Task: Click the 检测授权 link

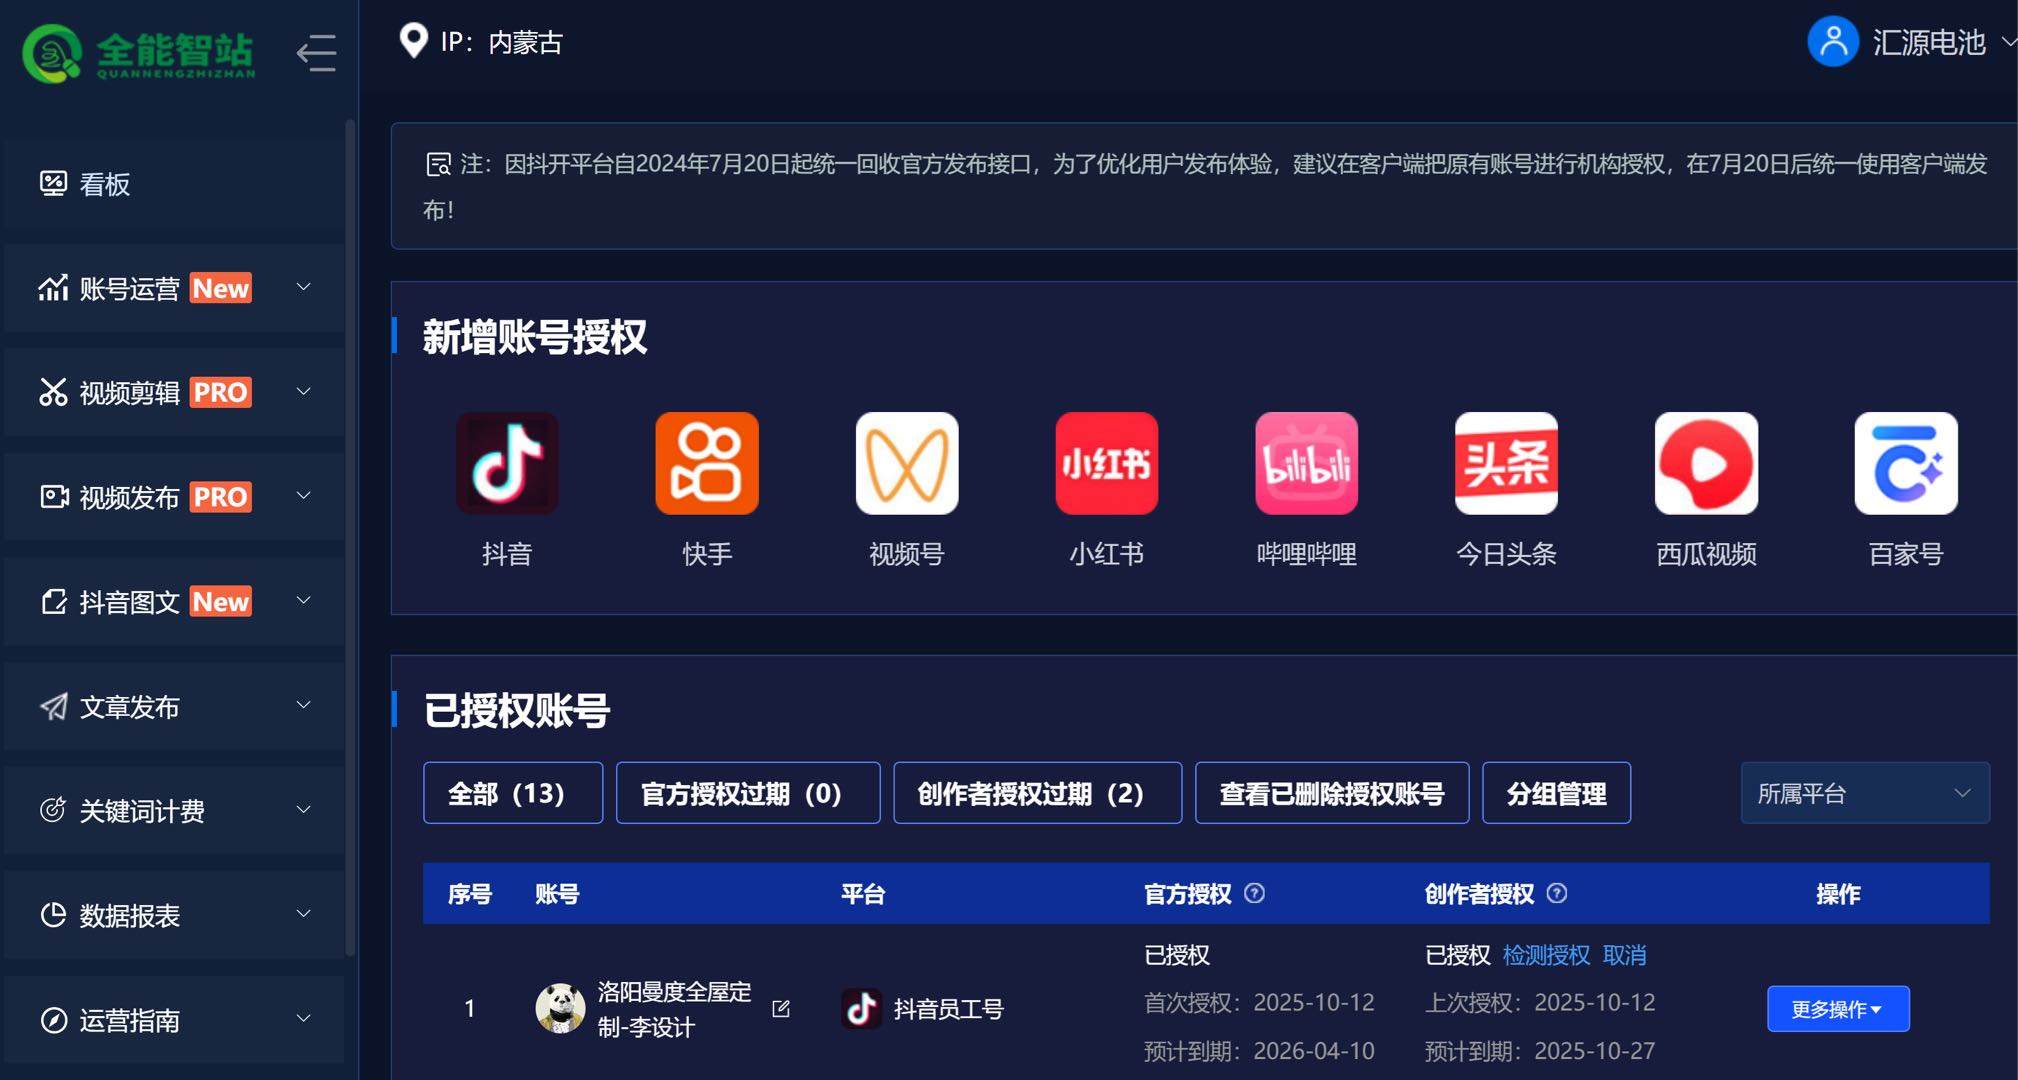Action: tap(1546, 955)
